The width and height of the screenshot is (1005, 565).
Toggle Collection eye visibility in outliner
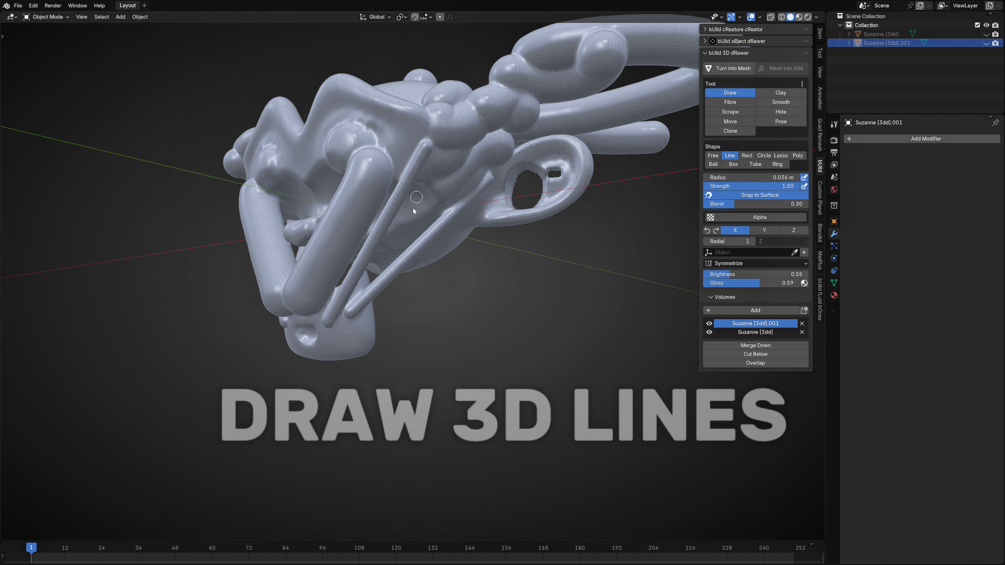pyautogui.click(x=986, y=25)
